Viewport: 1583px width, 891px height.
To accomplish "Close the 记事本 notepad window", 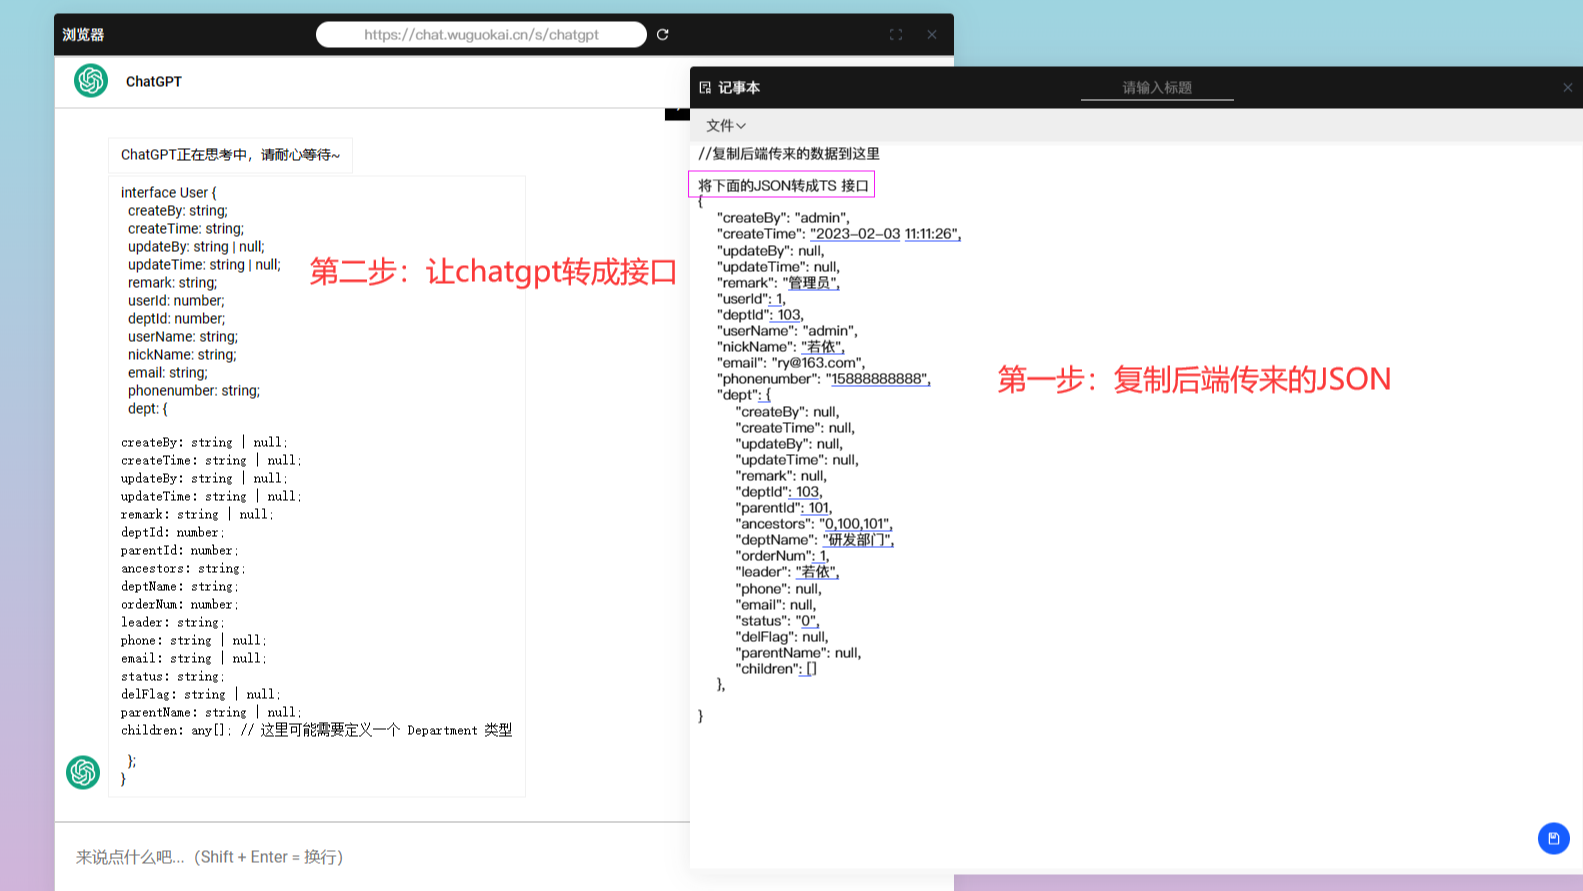I will tap(1567, 87).
